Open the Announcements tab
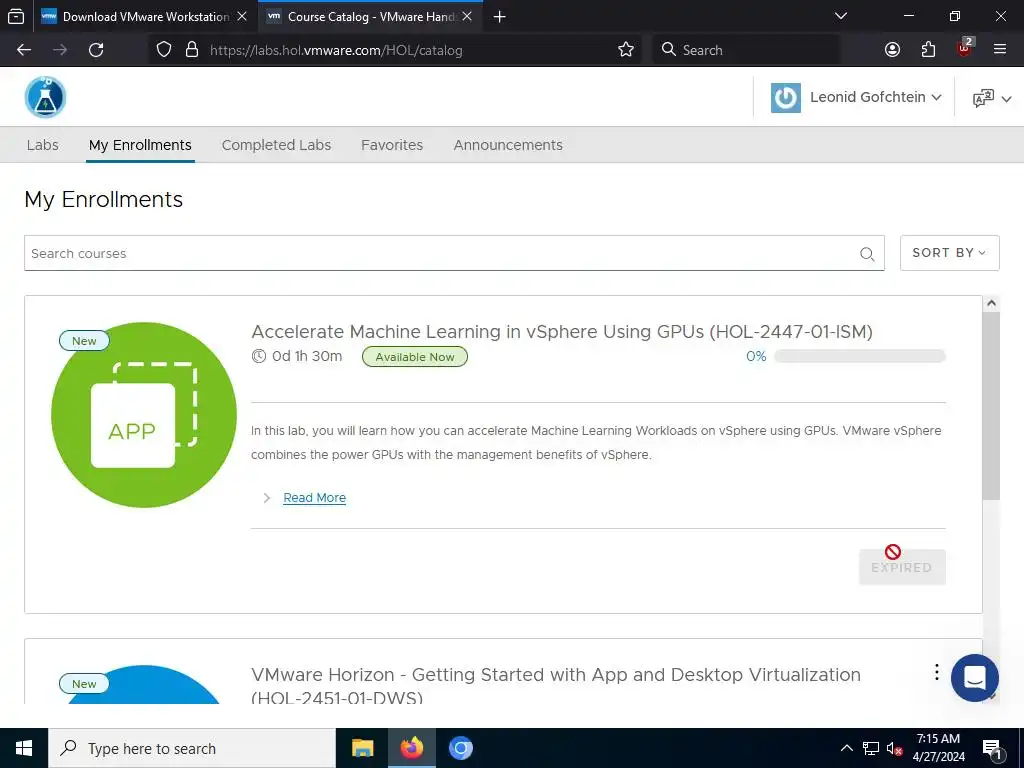The height and width of the screenshot is (768, 1024). pyautogui.click(x=508, y=145)
